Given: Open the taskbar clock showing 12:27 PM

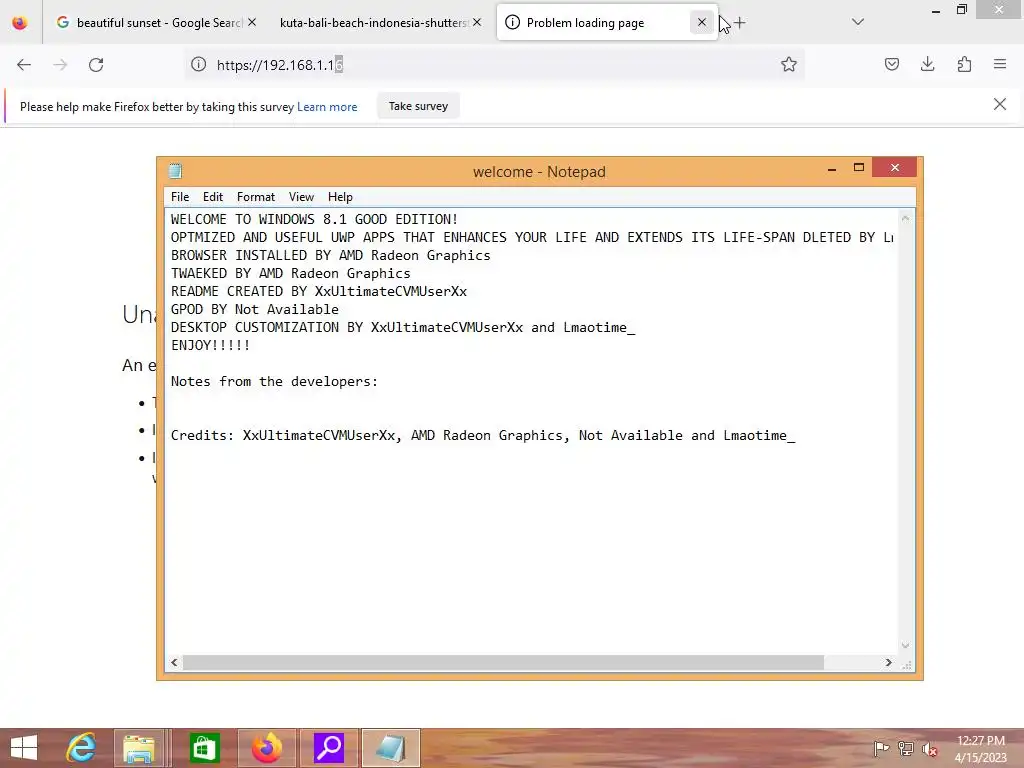Looking at the screenshot, I should [980, 748].
